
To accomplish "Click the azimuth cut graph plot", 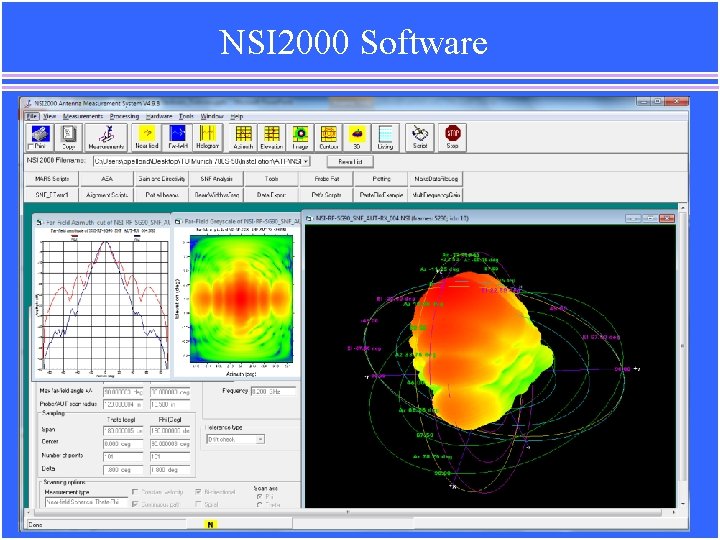I will tap(105, 305).
